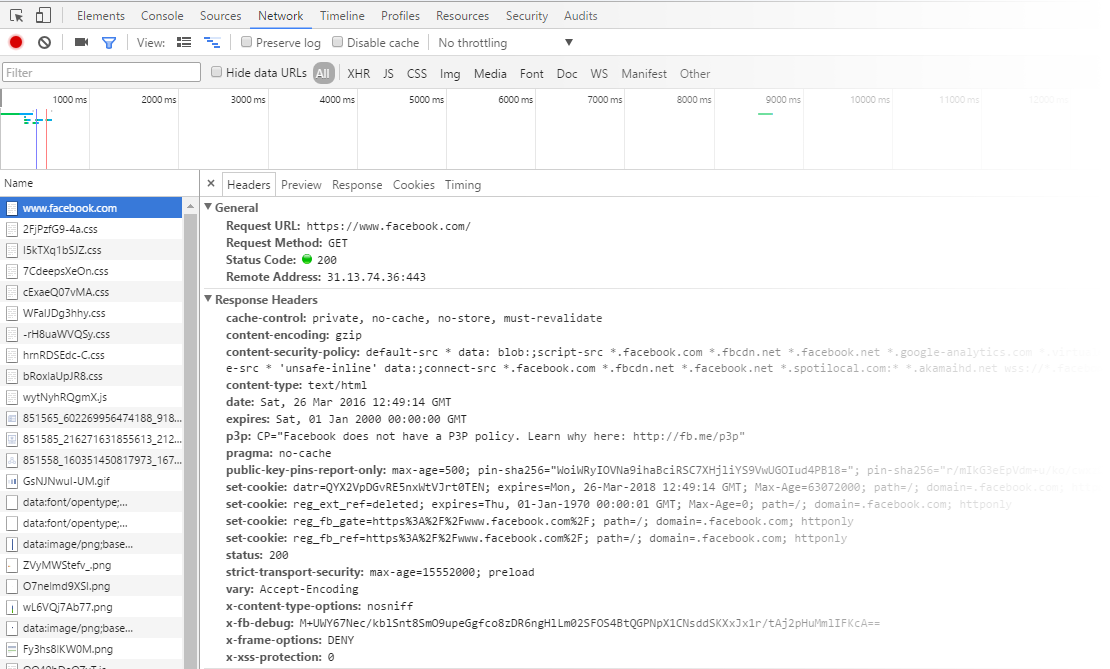Filter requests by Other
Image resolution: width=1110 pixels, height=669 pixels.
tap(694, 74)
